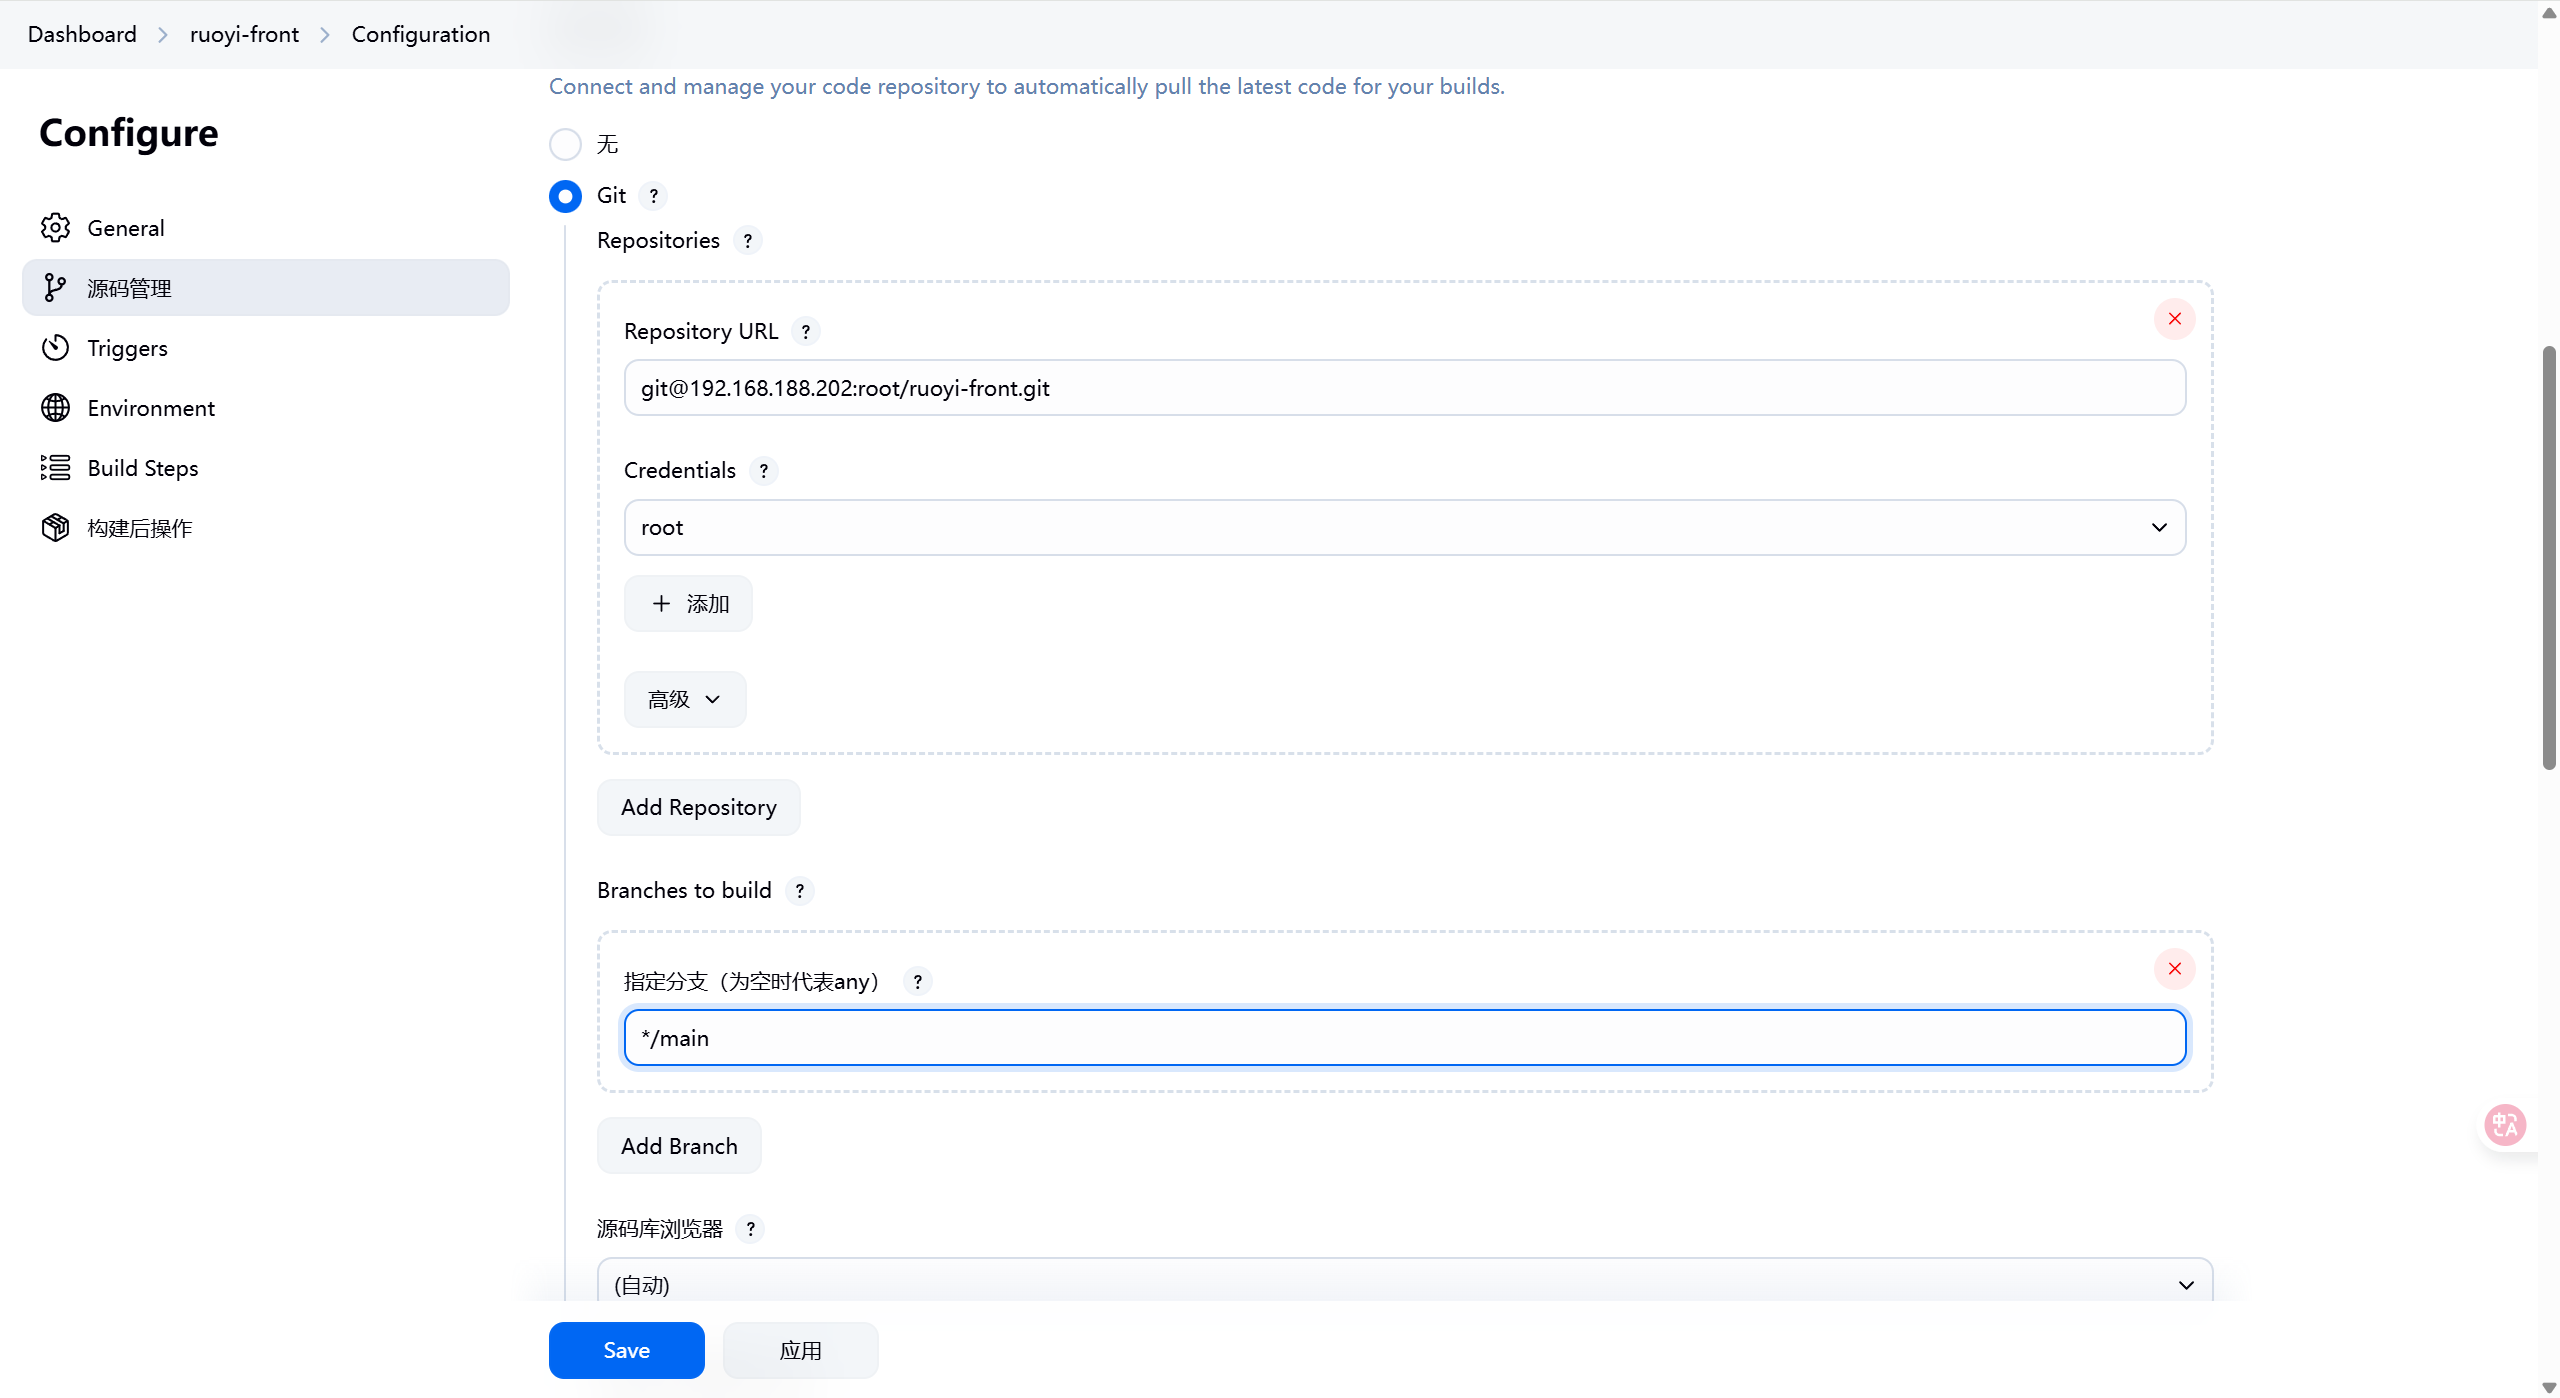2560x1398 pixels.
Task: Click the floating translate icon on right edge
Action: coord(2504,1125)
